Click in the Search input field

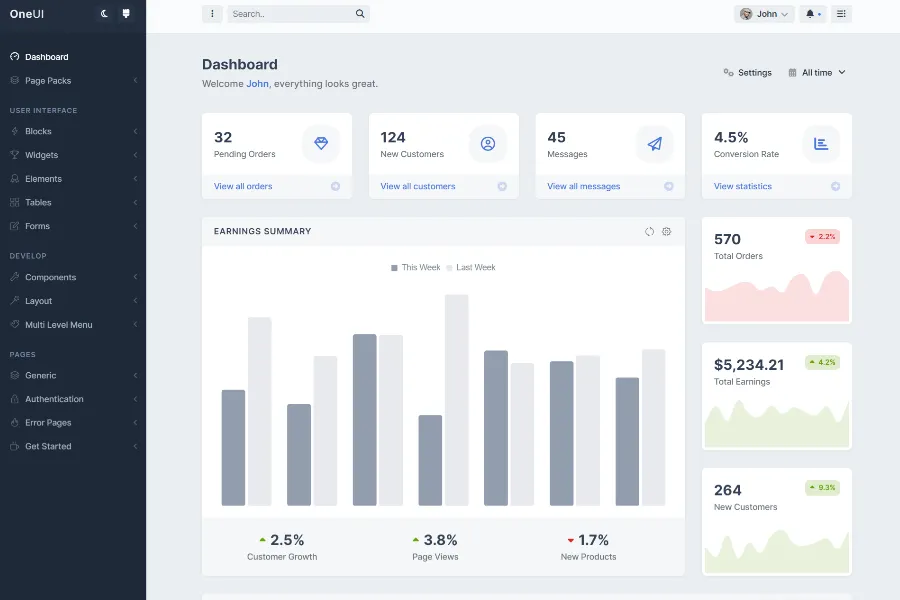tap(290, 14)
